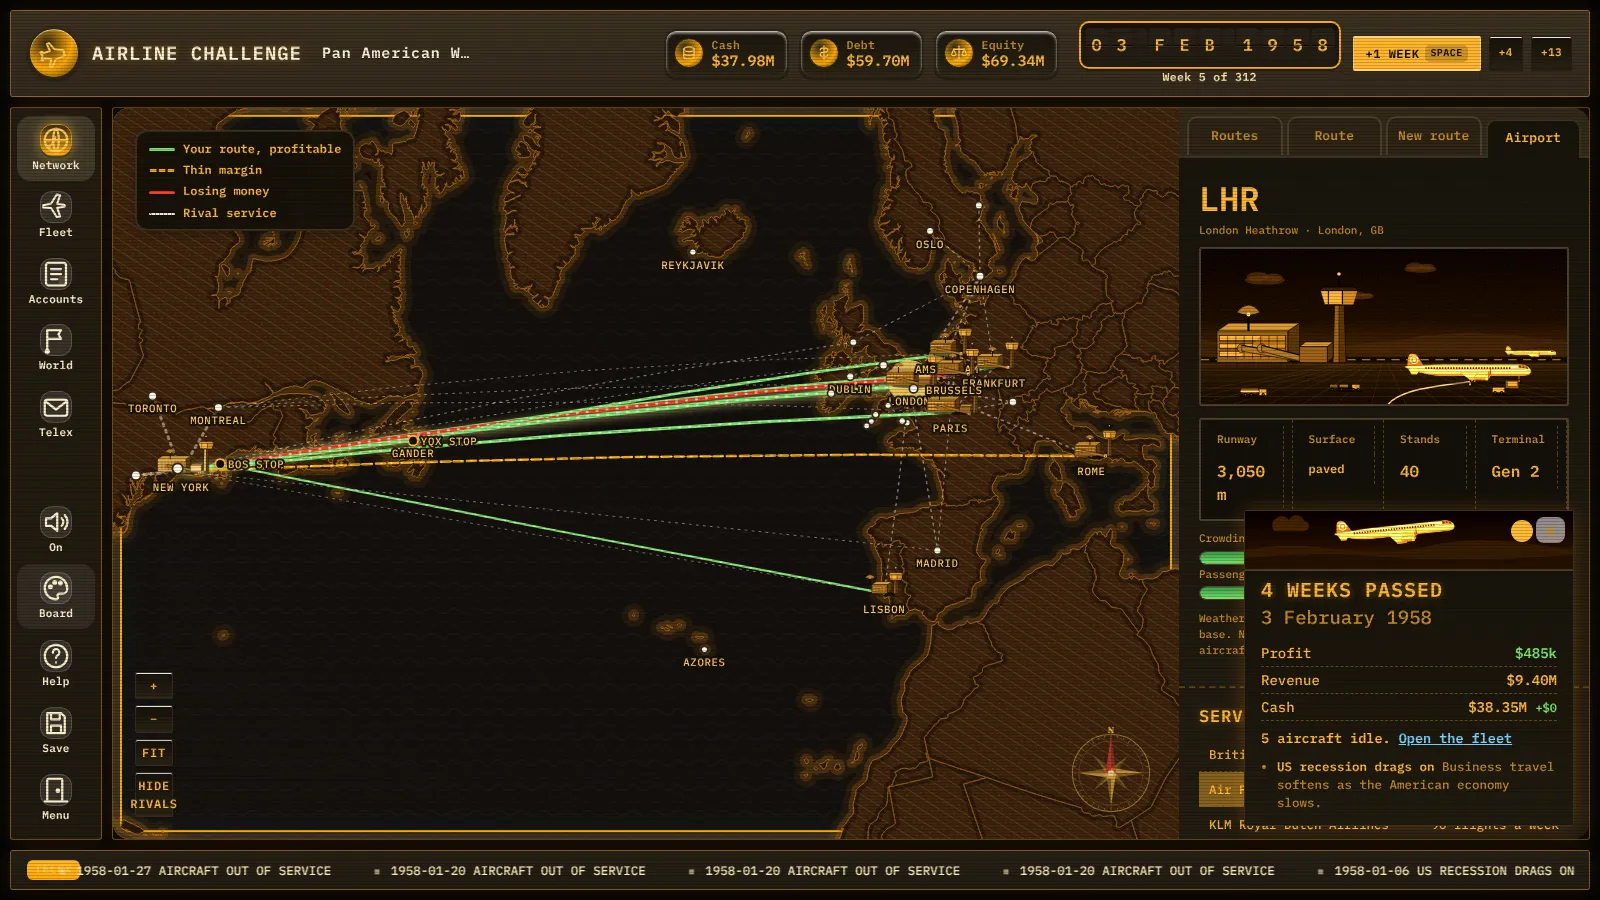Switch to the Routes tab
Image resolution: width=1600 pixels, height=900 pixels.
1234,136
